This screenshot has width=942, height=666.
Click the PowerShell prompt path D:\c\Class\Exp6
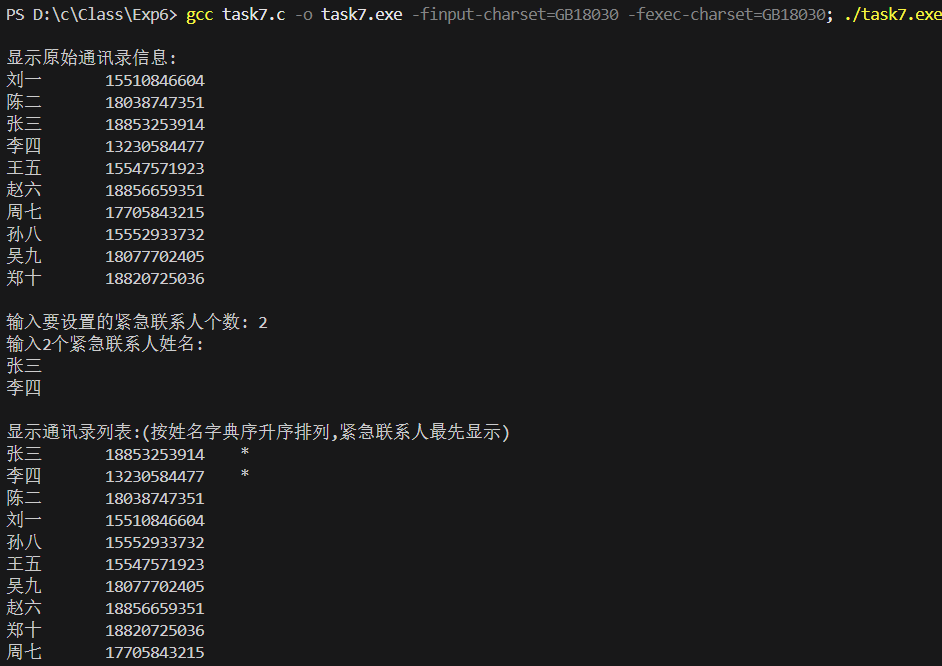point(101,14)
